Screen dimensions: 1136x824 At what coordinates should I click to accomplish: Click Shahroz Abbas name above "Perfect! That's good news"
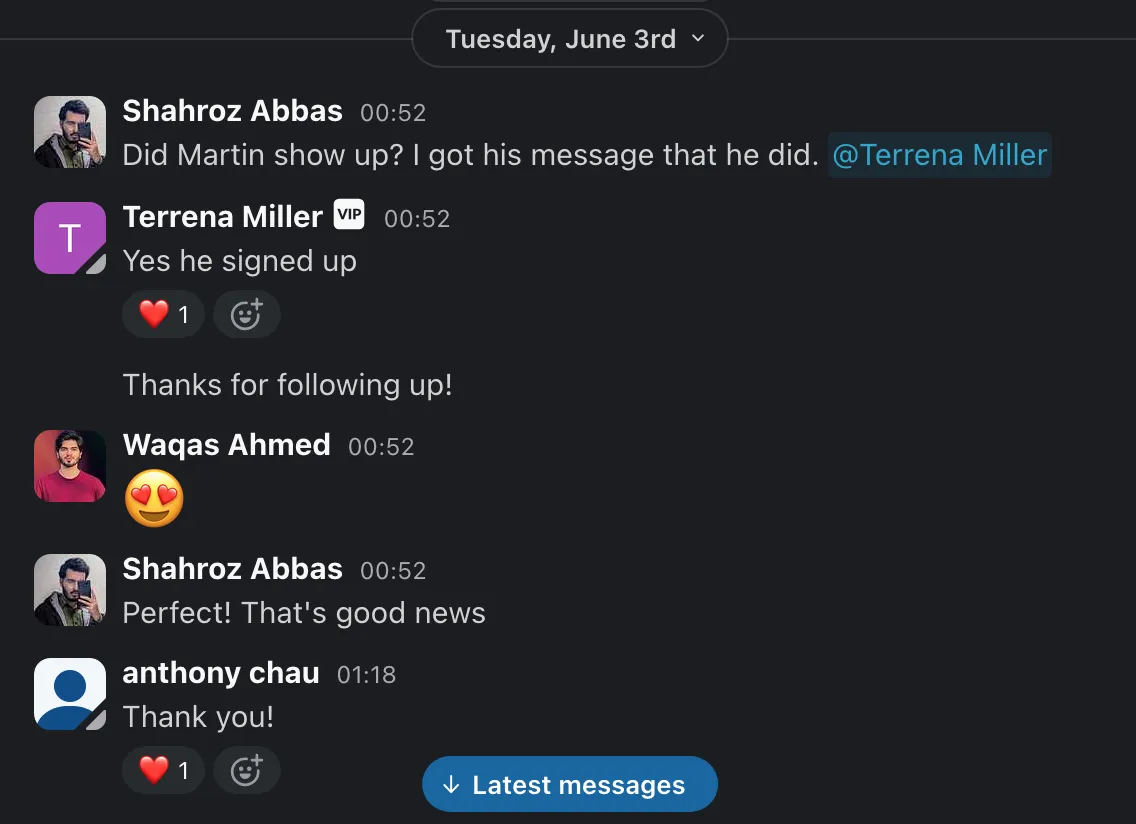point(232,569)
